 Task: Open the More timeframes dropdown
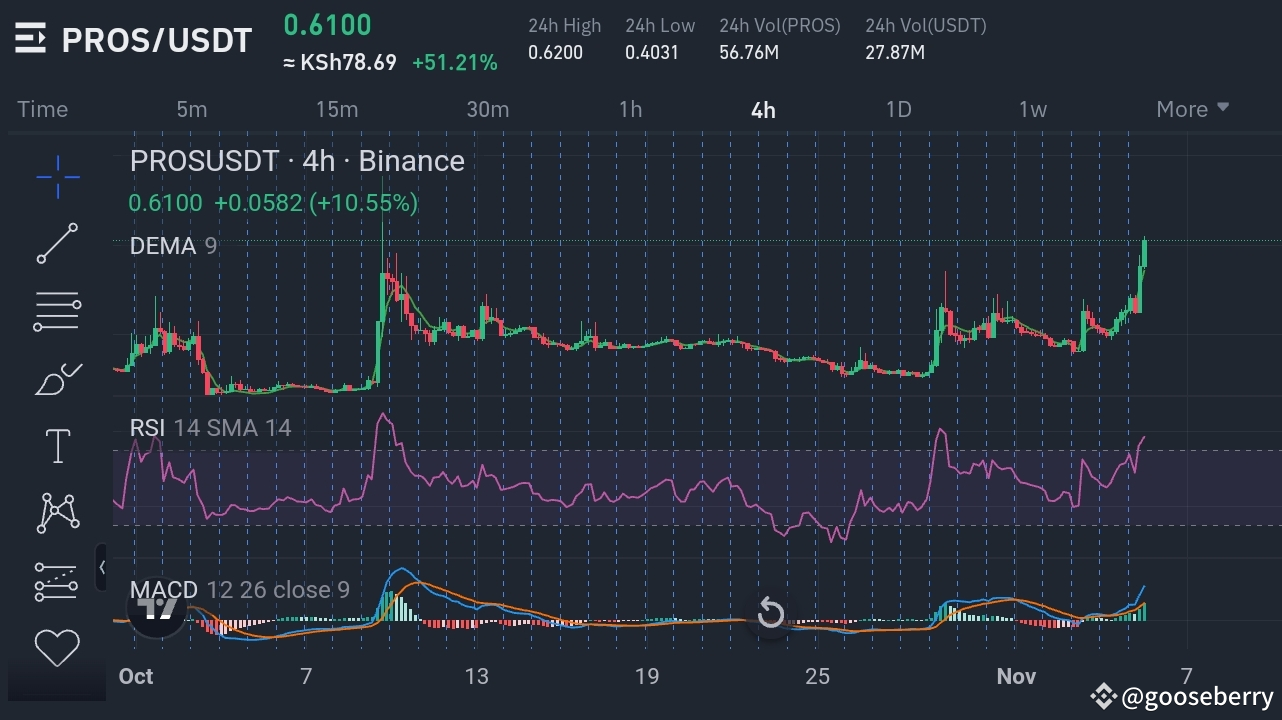tap(1192, 109)
